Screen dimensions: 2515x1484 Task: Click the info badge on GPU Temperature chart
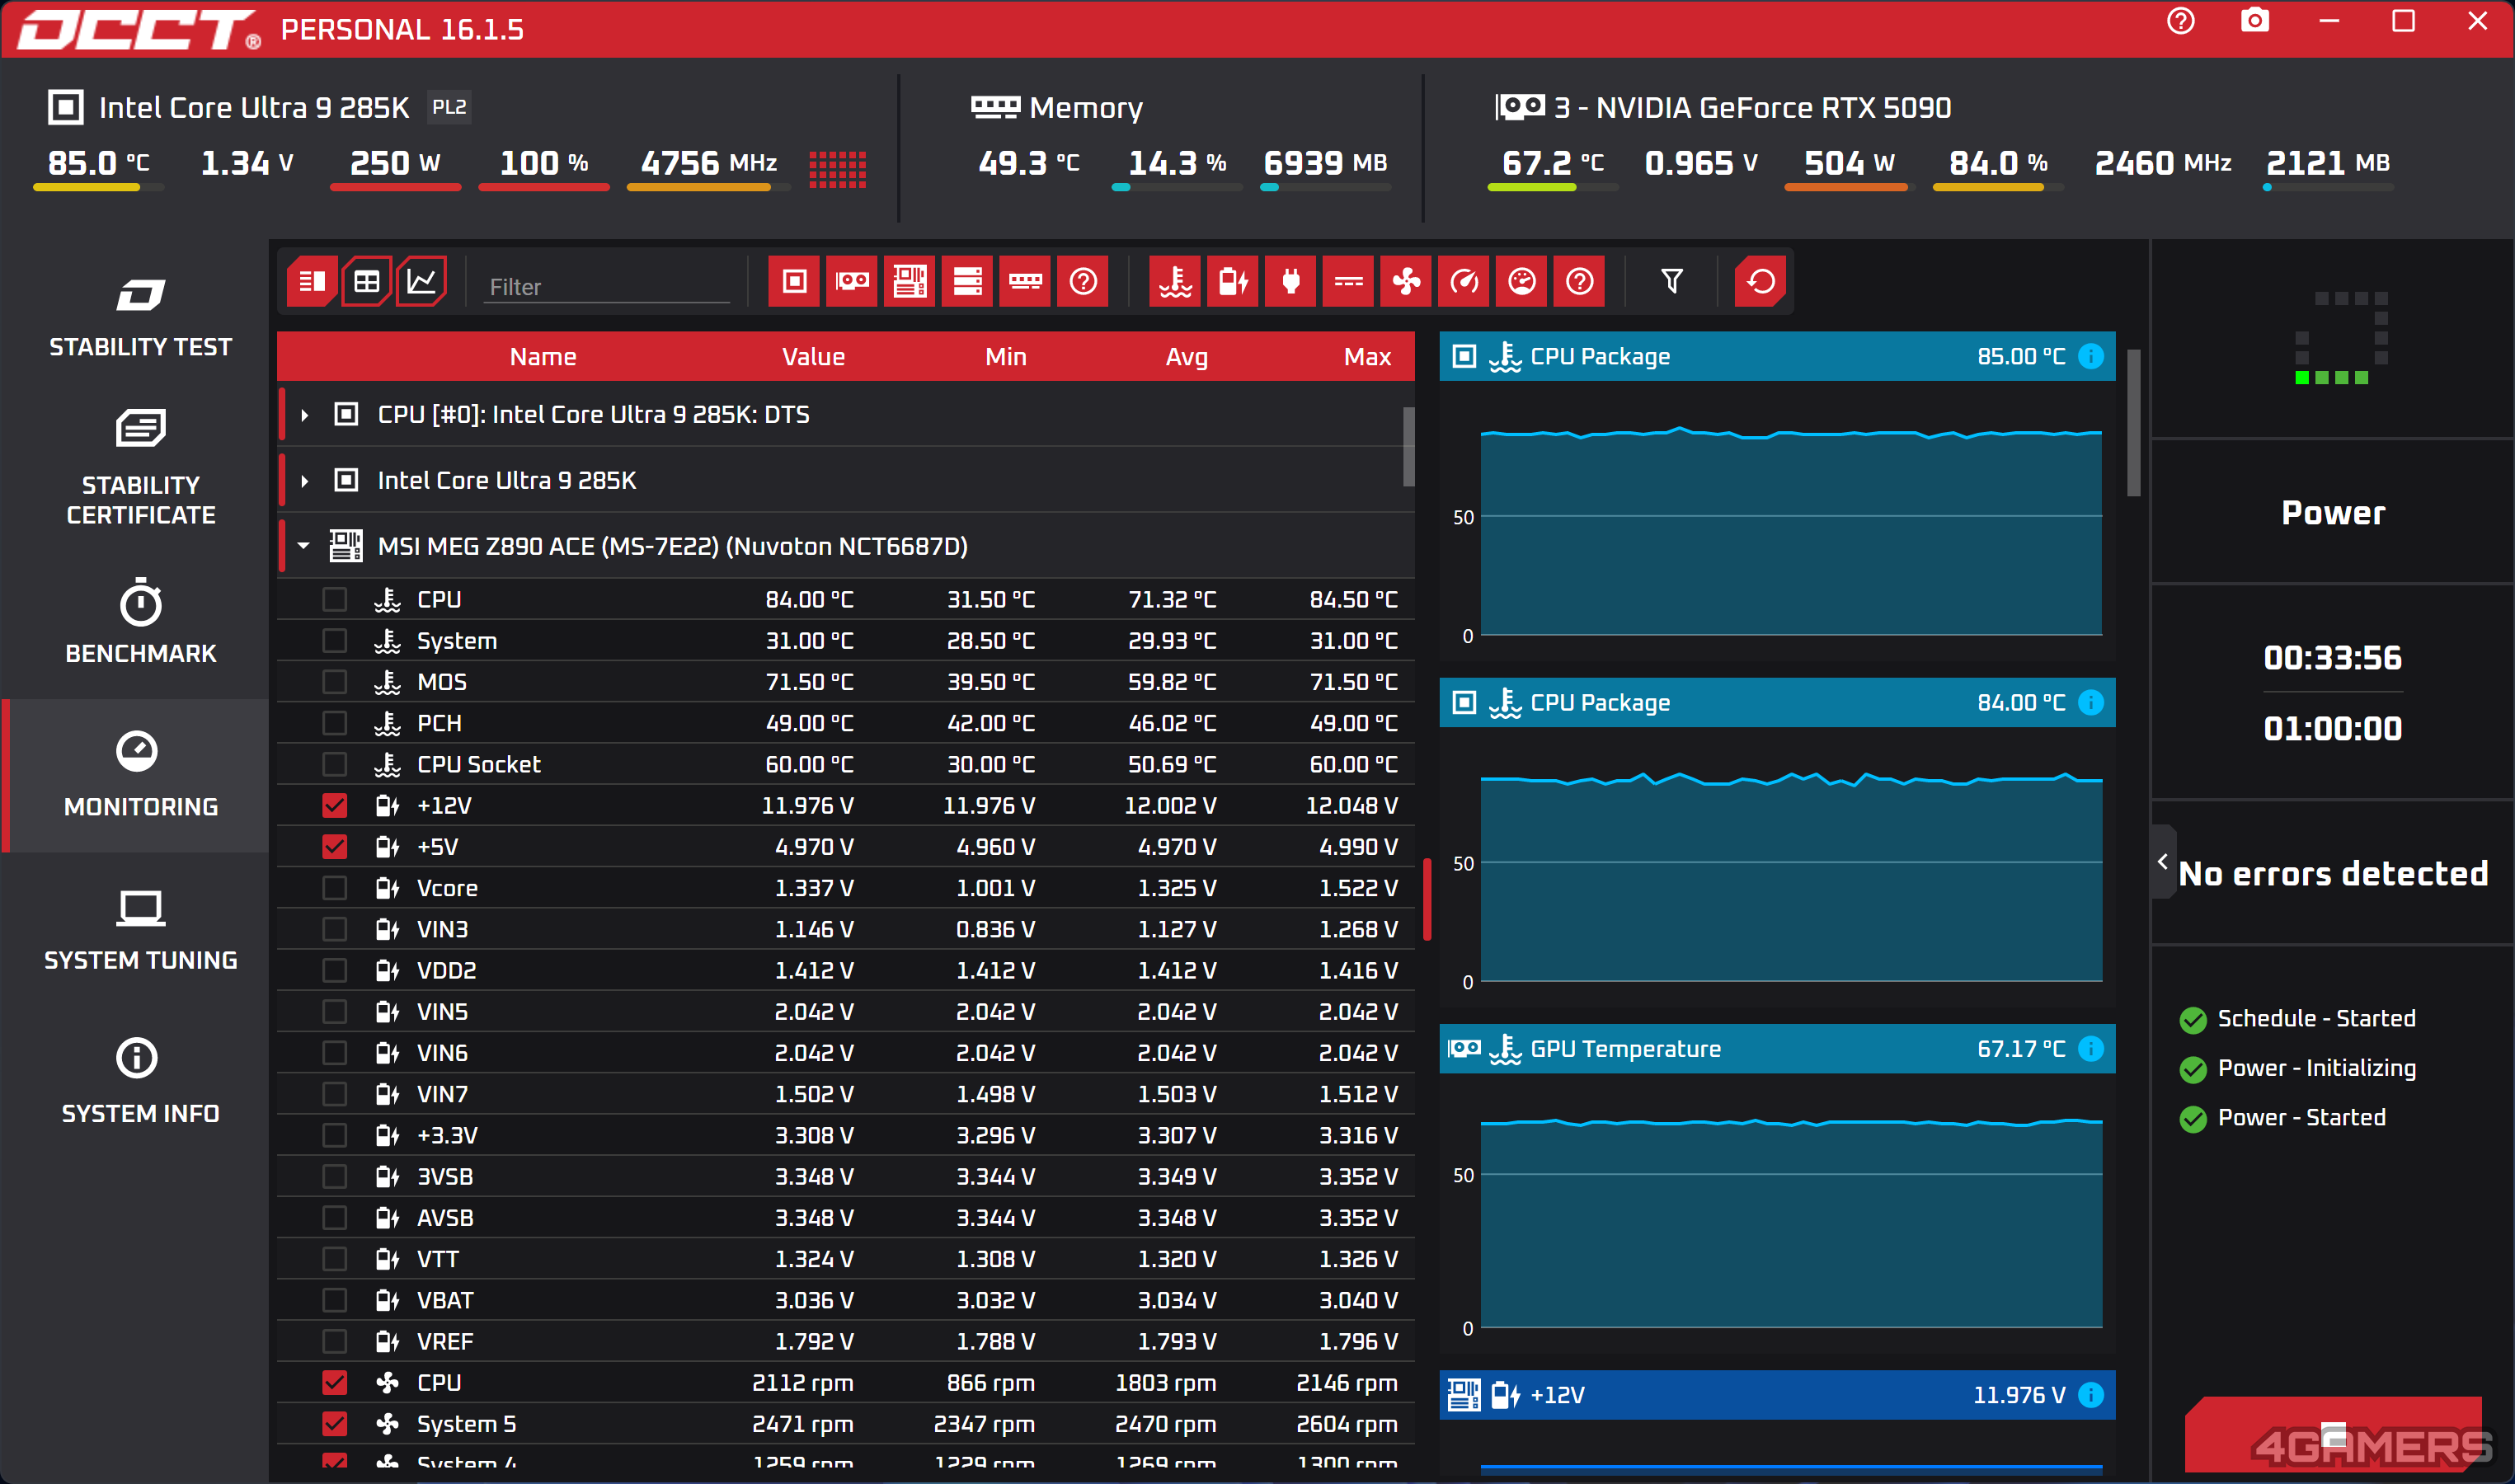(x=2090, y=1049)
